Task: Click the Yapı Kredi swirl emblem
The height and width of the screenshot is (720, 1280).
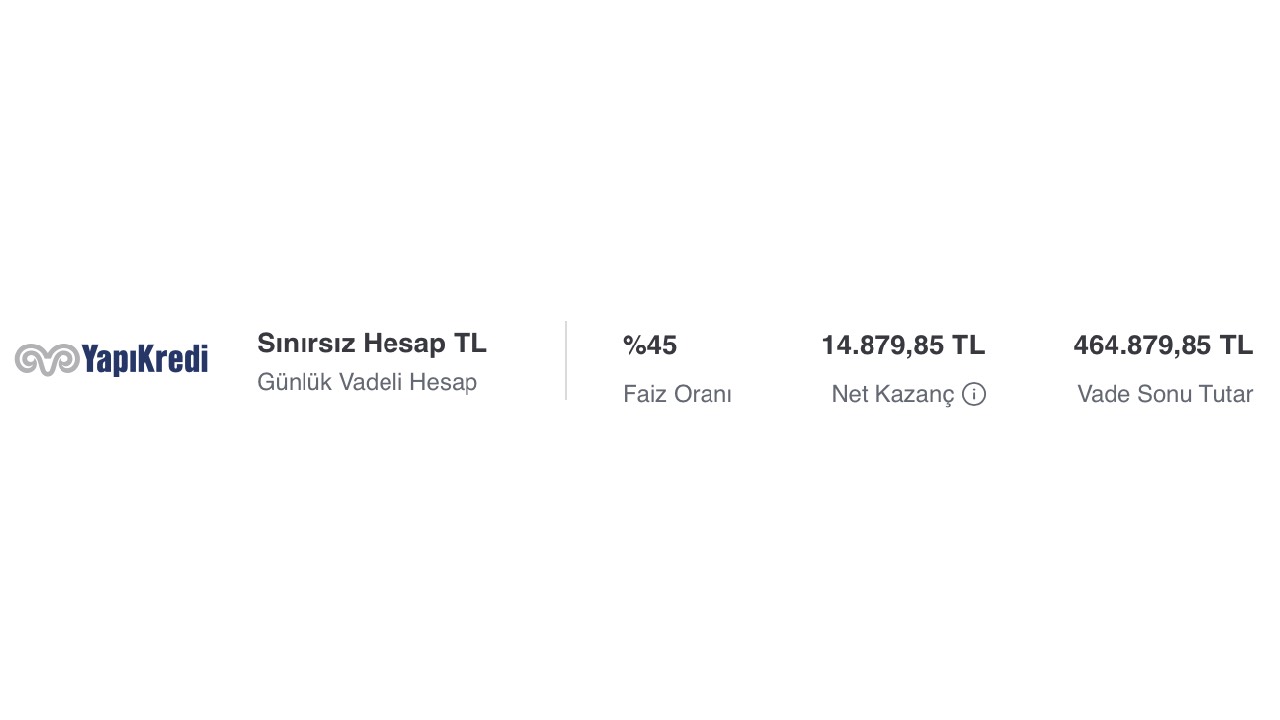Action: click(x=46, y=360)
